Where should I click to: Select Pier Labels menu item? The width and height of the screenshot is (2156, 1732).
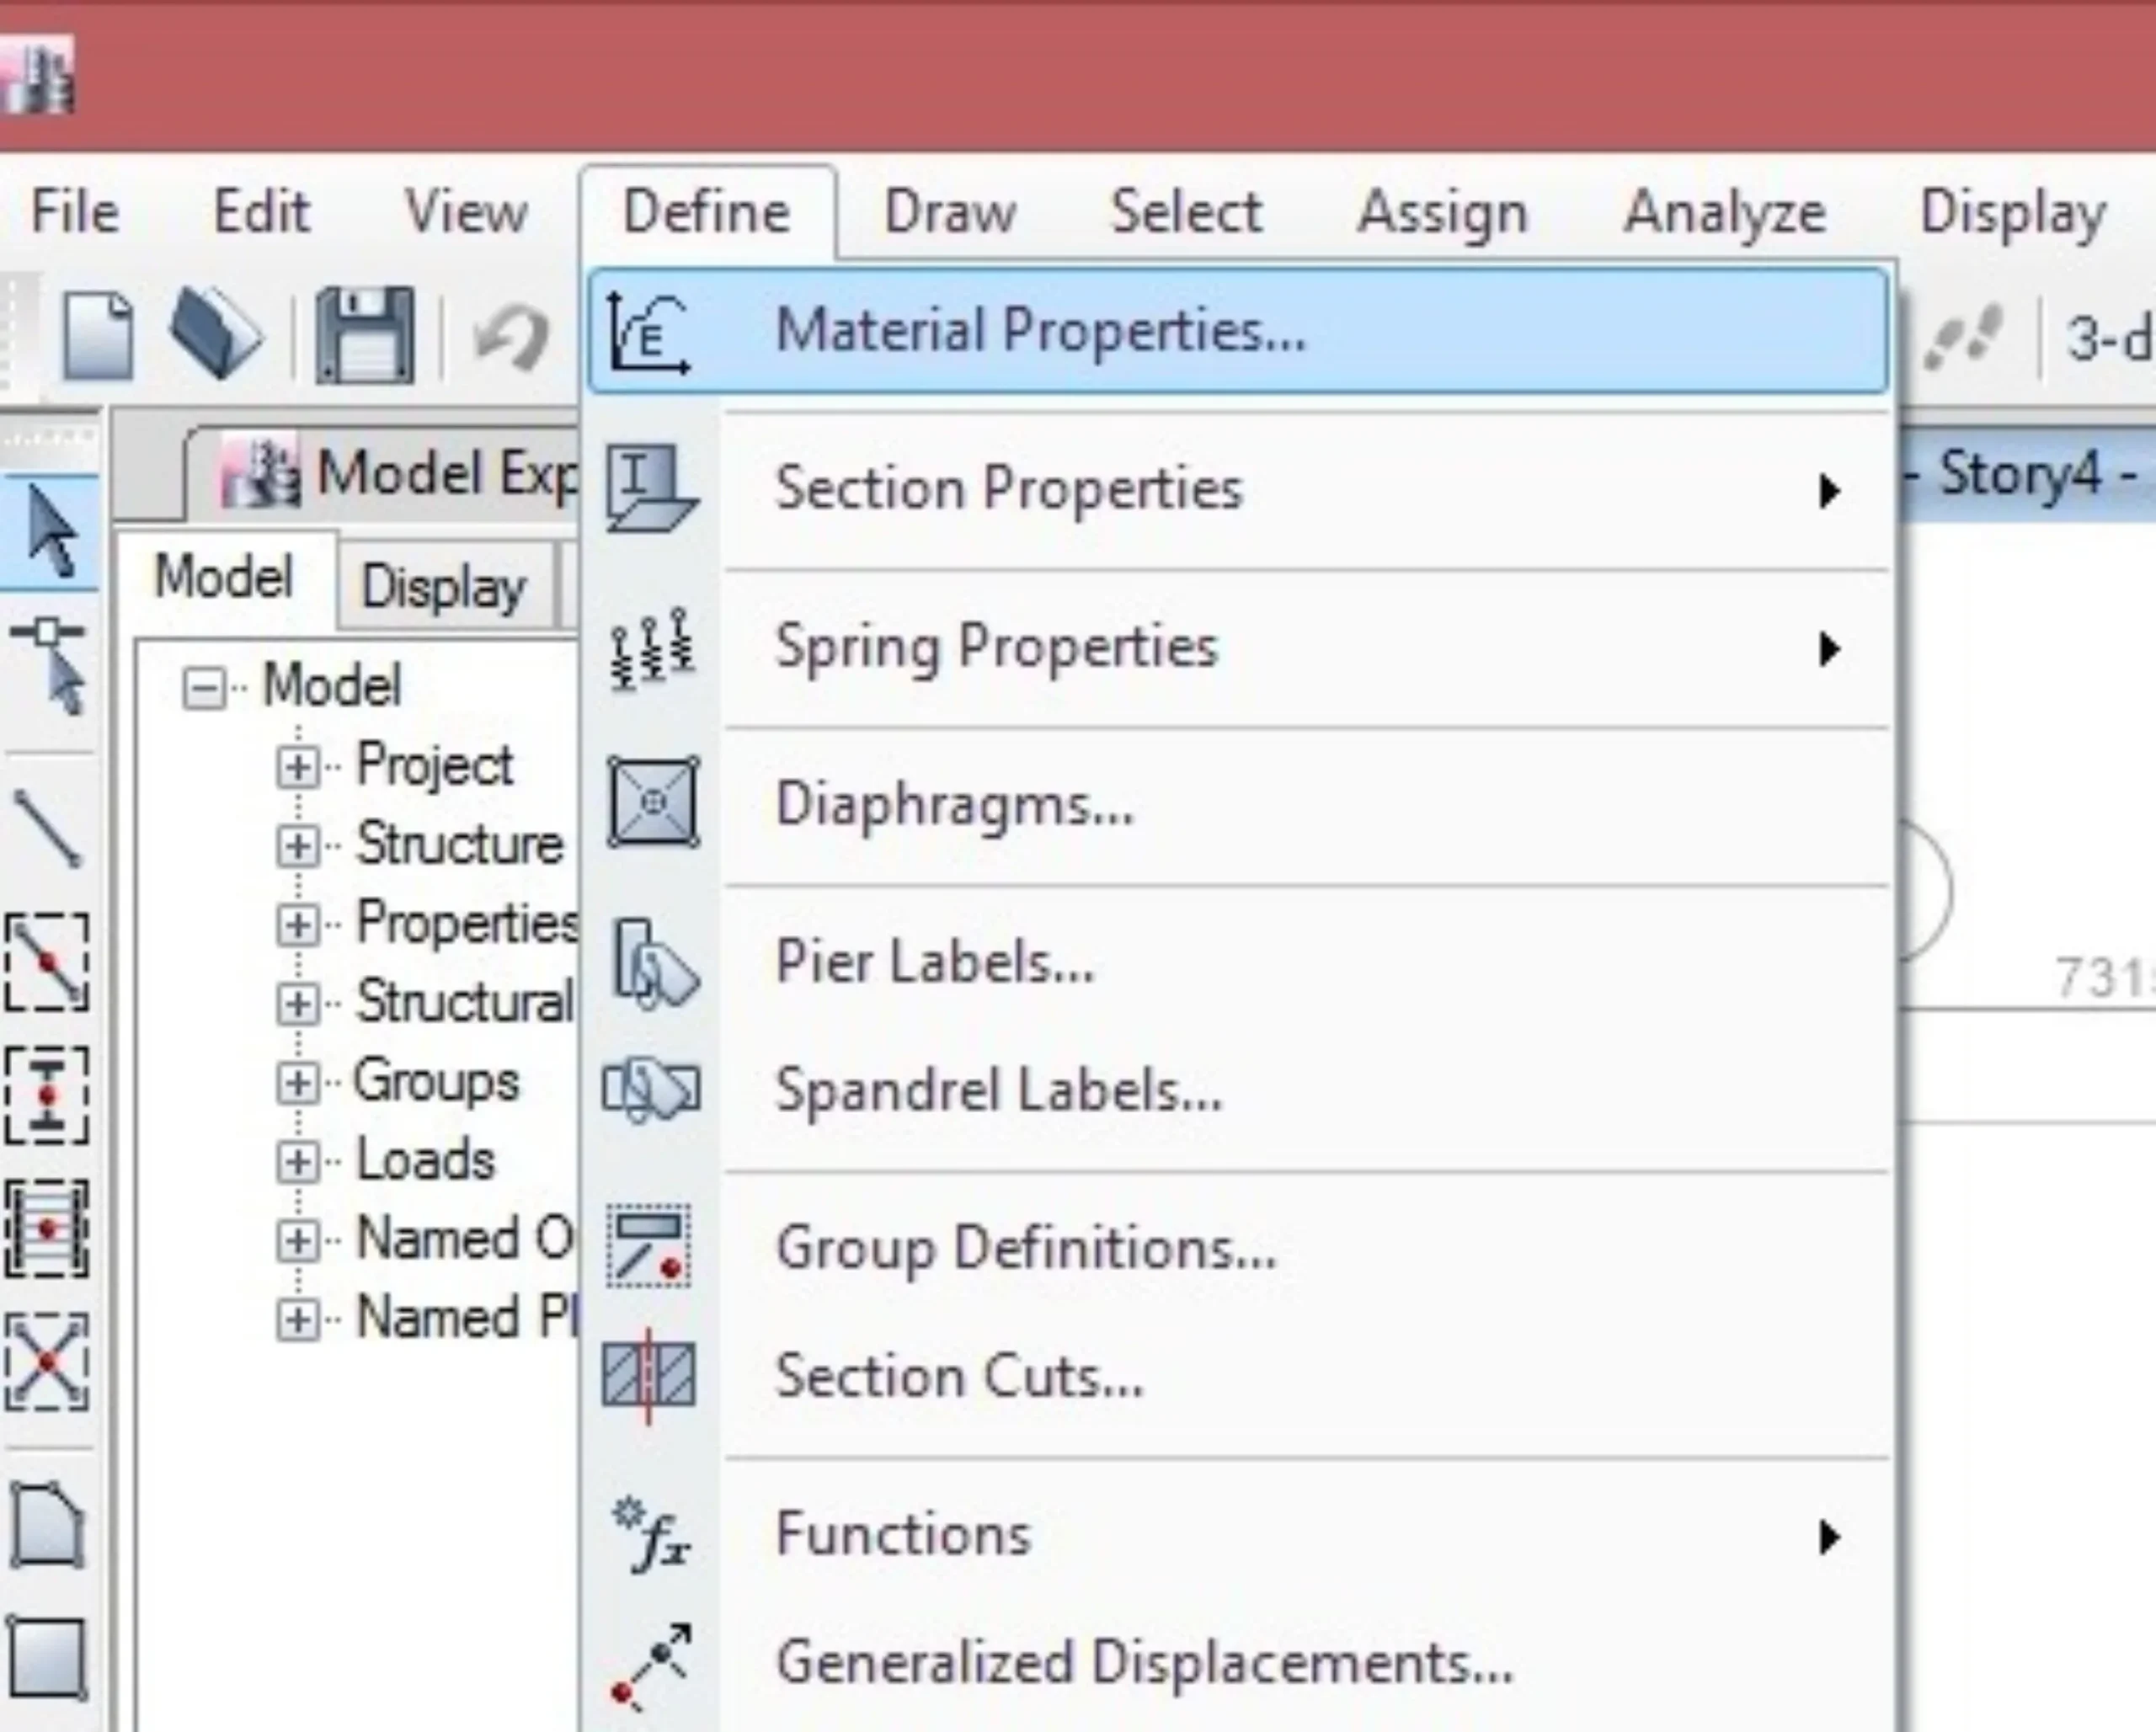[935, 962]
